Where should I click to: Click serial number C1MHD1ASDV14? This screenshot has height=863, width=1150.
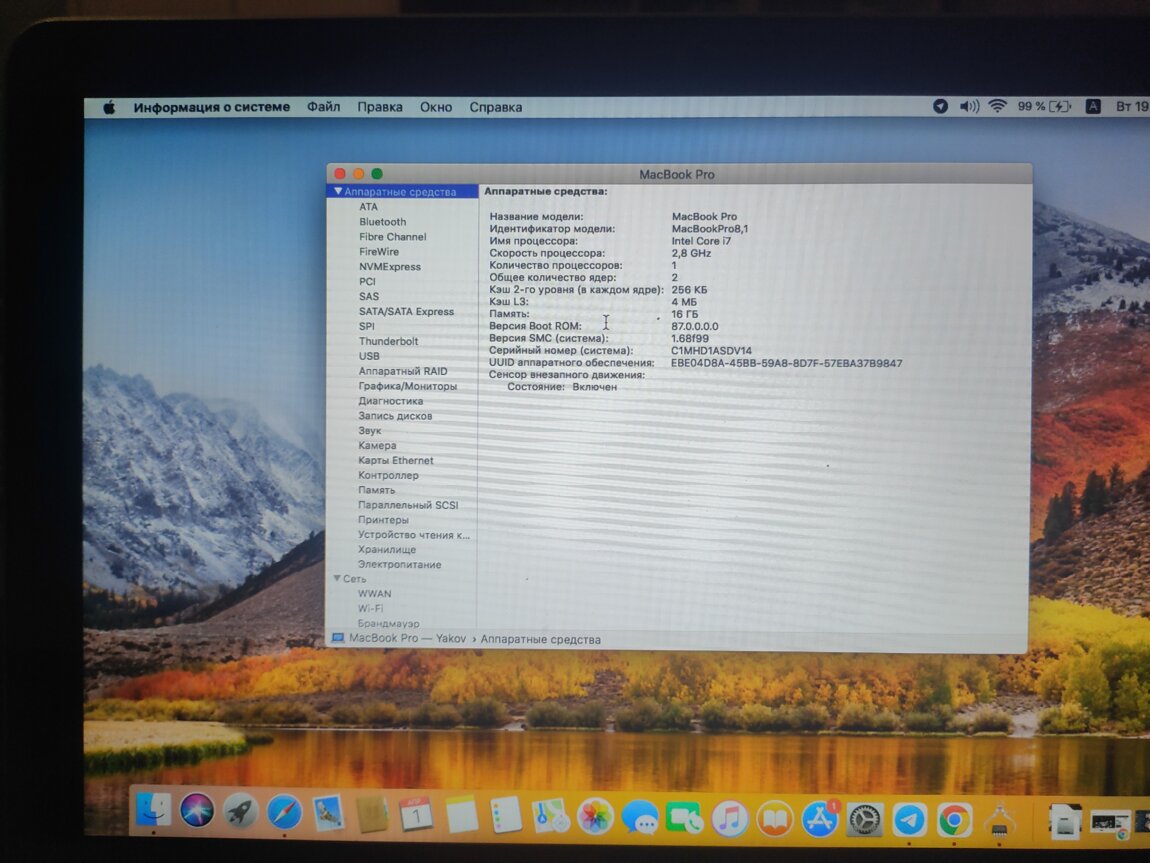point(711,350)
